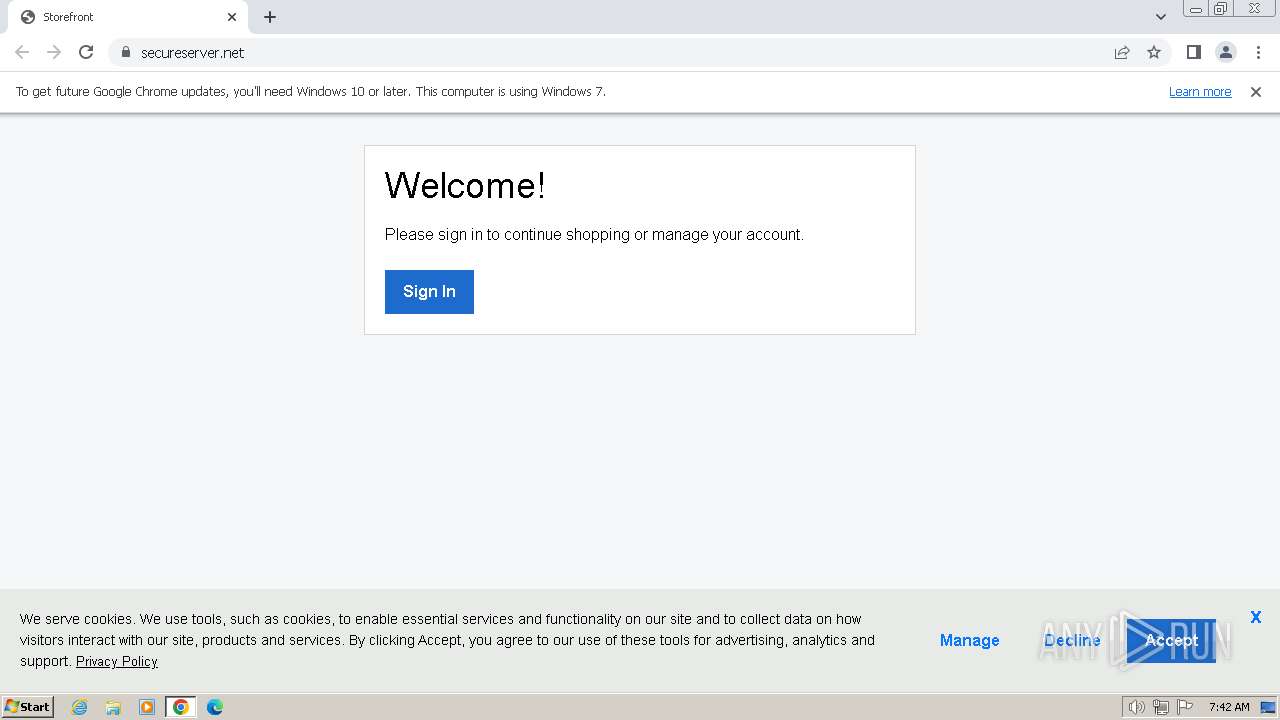Share this page icon
The width and height of the screenshot is (1280, 720).
(x=1122, y=52)
